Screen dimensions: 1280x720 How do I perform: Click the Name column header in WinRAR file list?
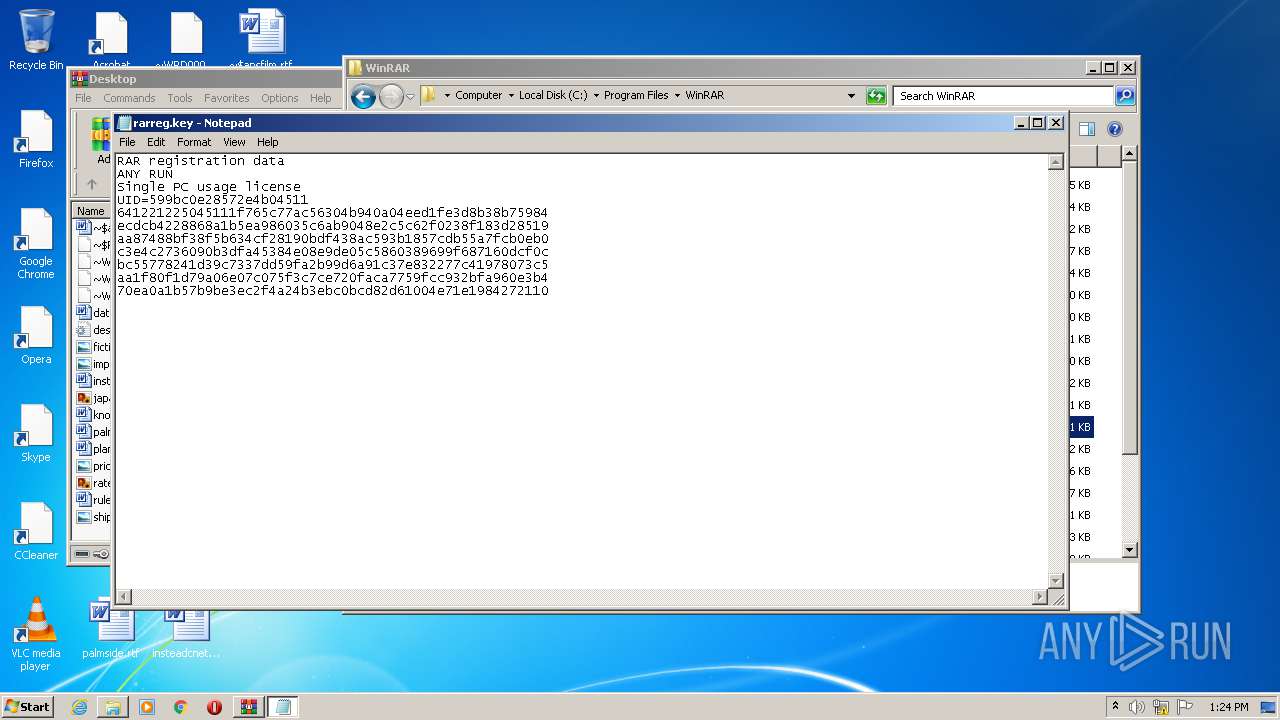[x=91, y=211]
